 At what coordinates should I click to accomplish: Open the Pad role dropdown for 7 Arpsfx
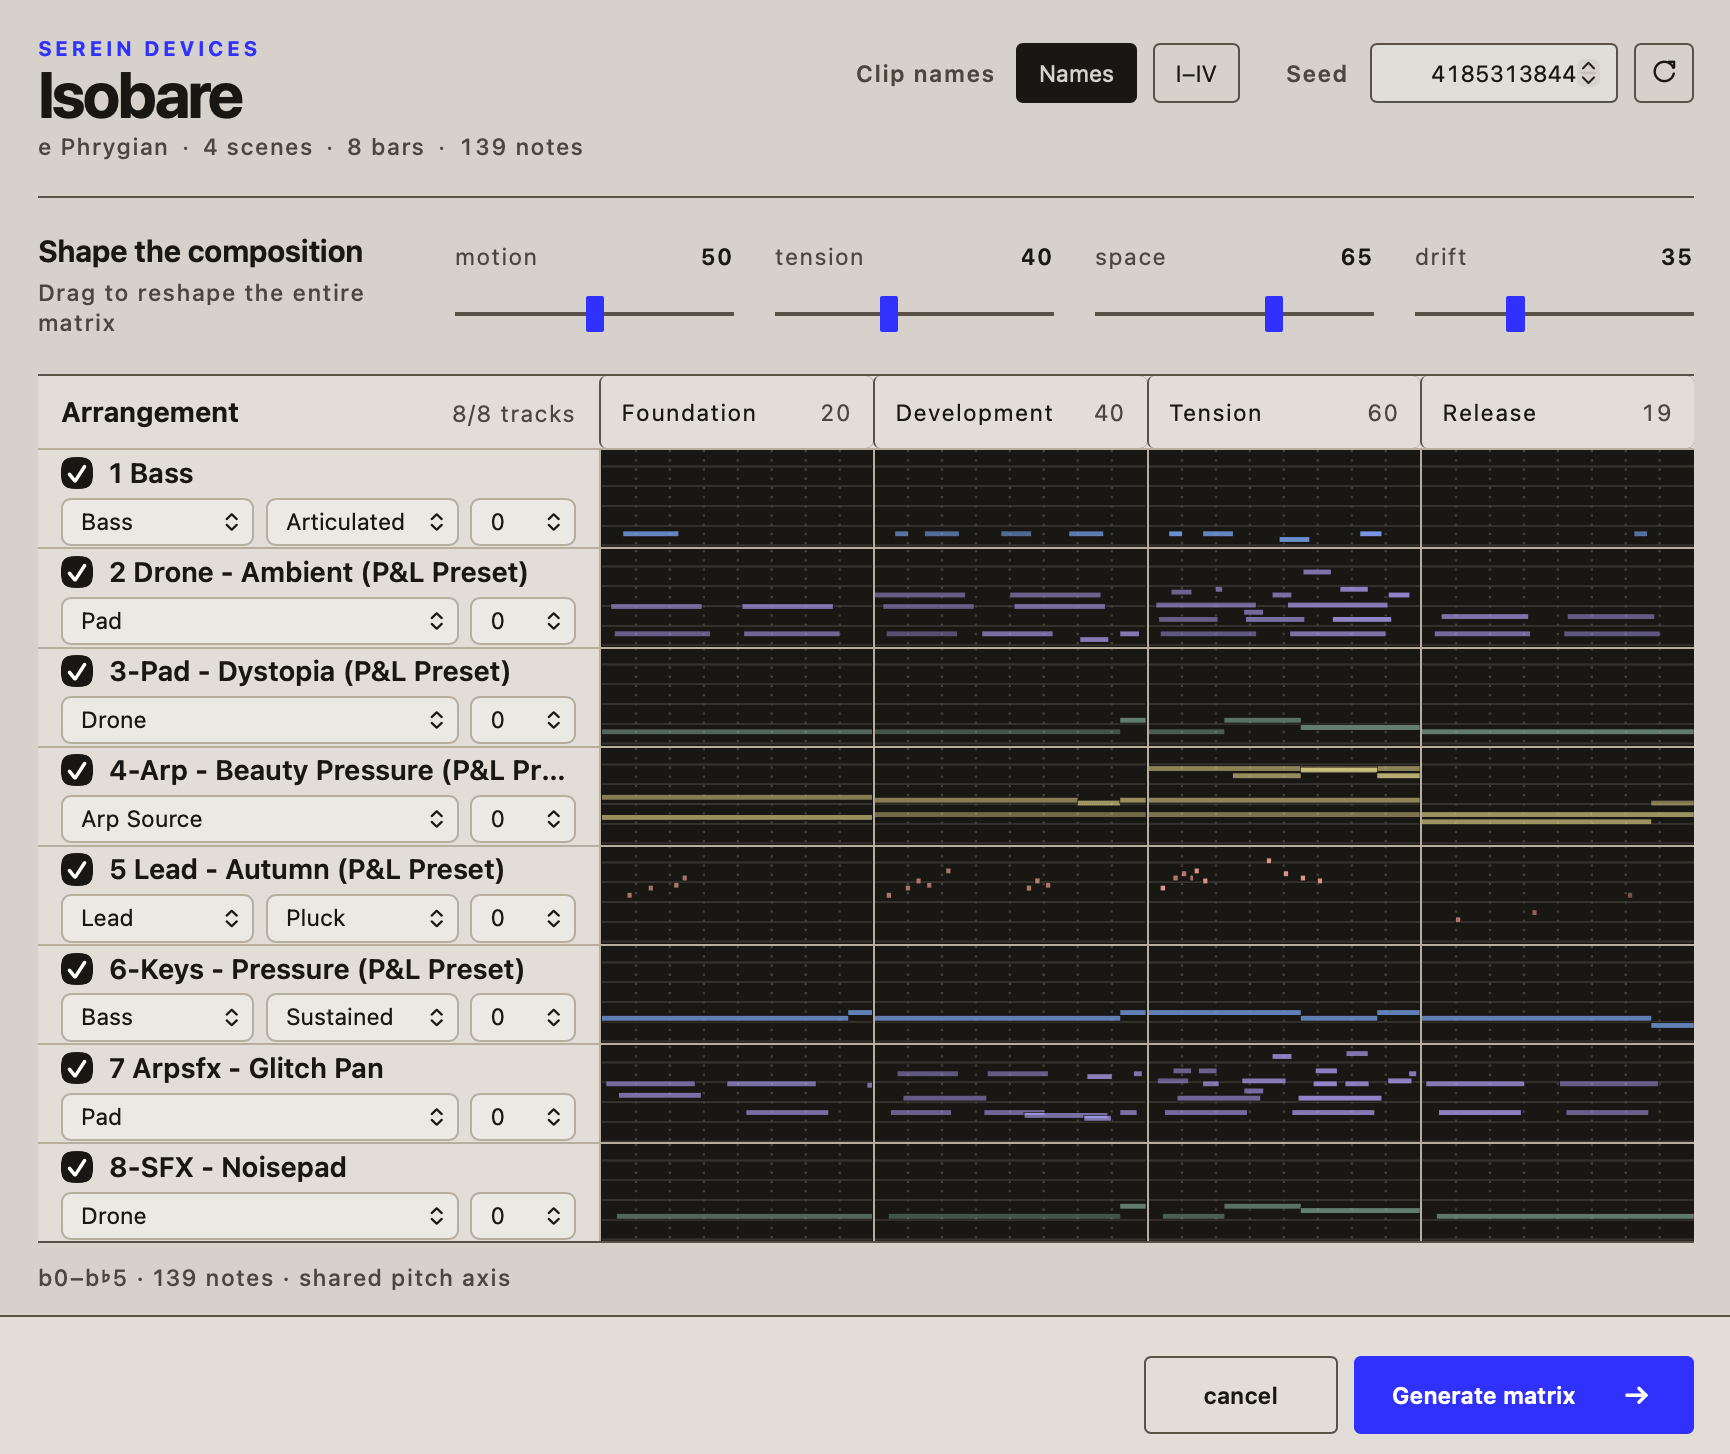[x=260, y=1117]
